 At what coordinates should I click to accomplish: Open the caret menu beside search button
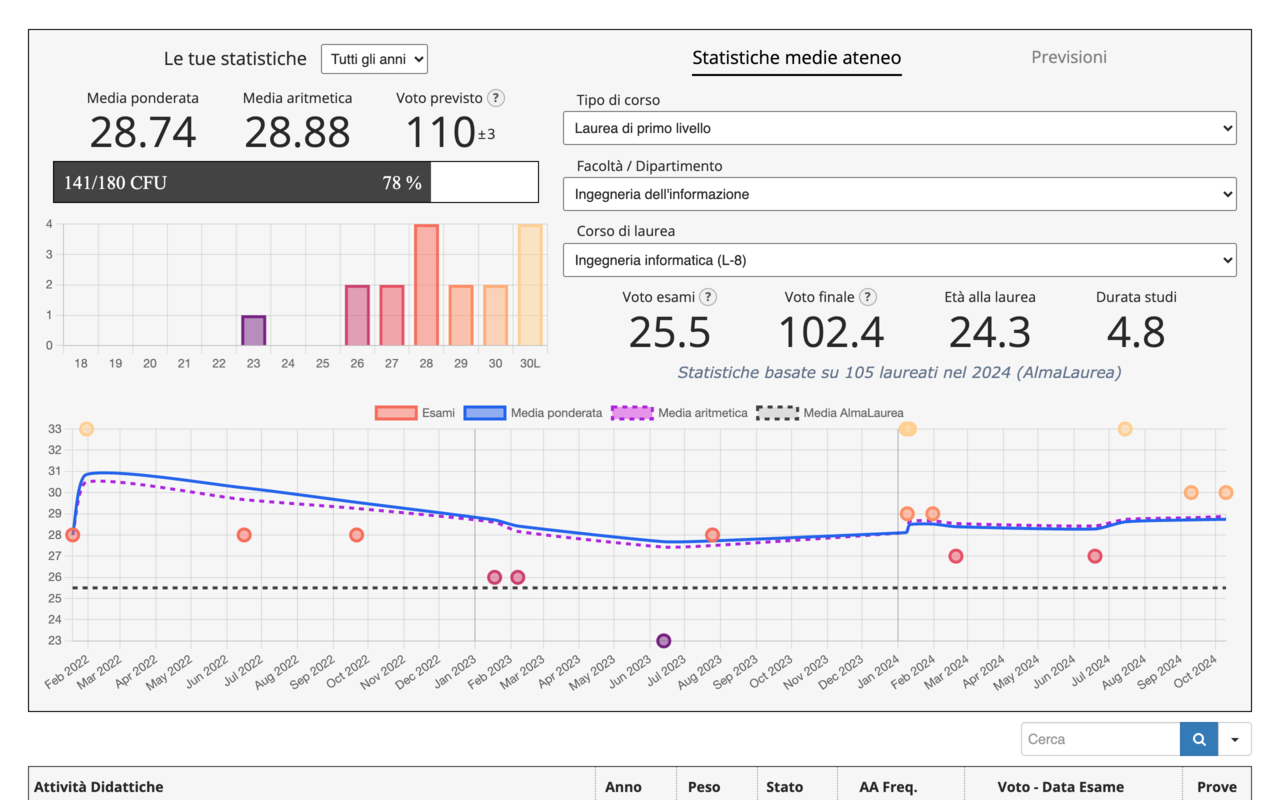(x=1235, y=739)
